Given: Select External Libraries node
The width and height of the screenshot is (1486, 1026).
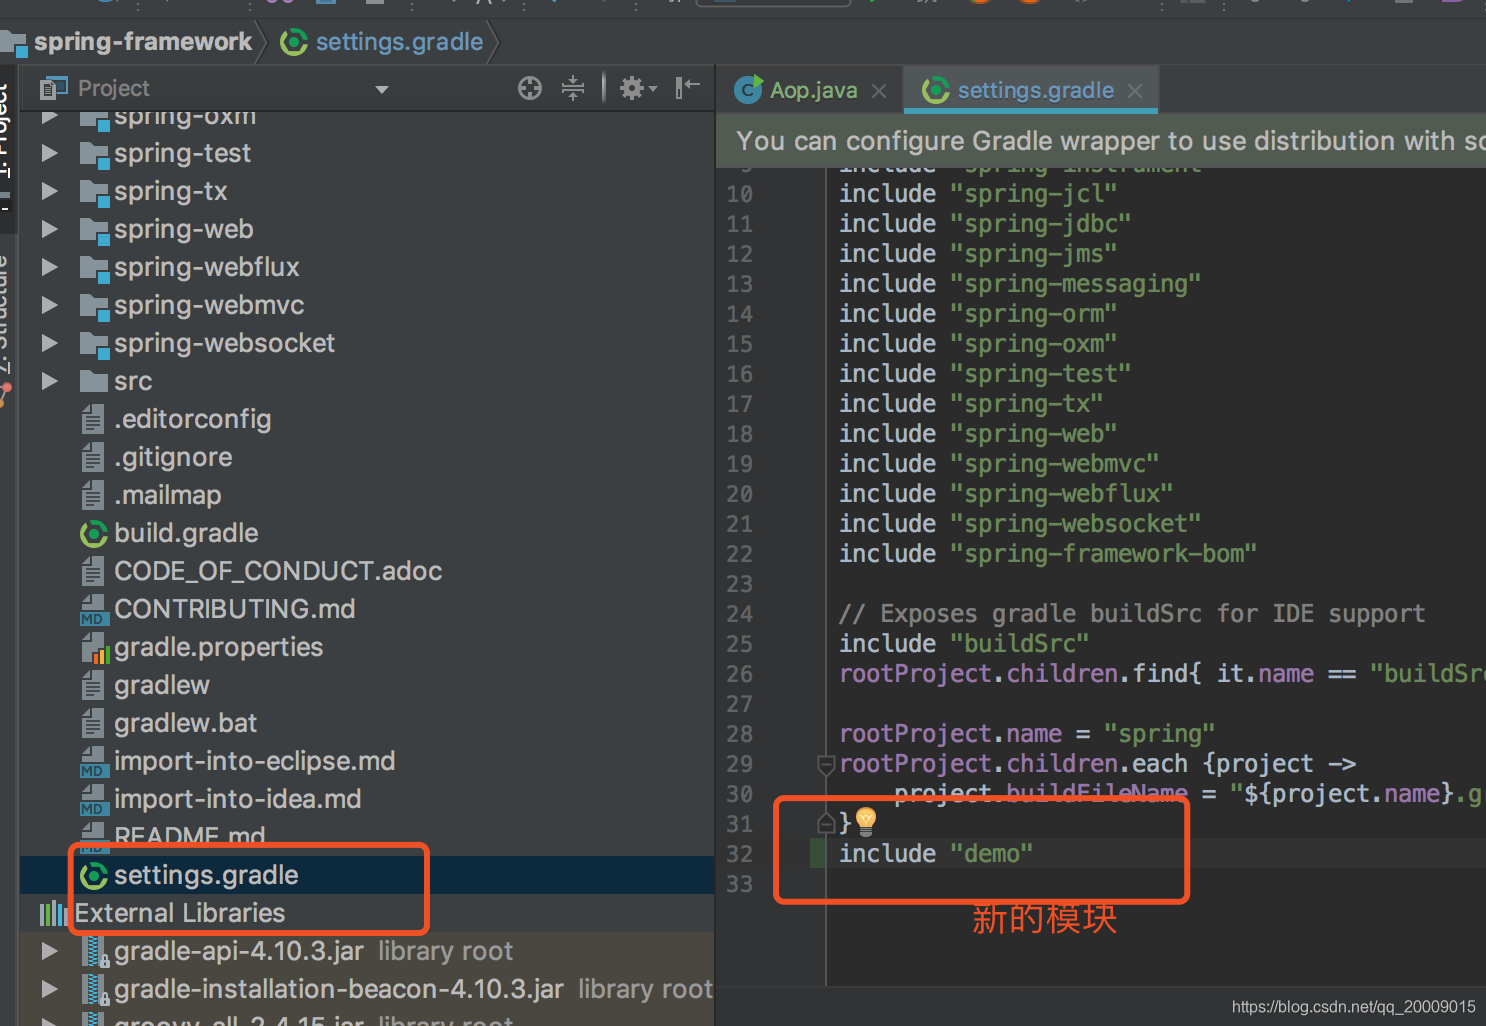Looking at the screenshot, I should pyautogui.click(x=180, y=913).
